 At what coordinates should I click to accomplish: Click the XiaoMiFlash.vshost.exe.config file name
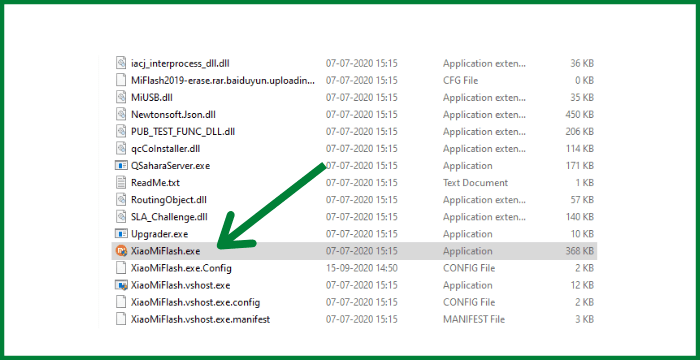[x=195, y=302]
